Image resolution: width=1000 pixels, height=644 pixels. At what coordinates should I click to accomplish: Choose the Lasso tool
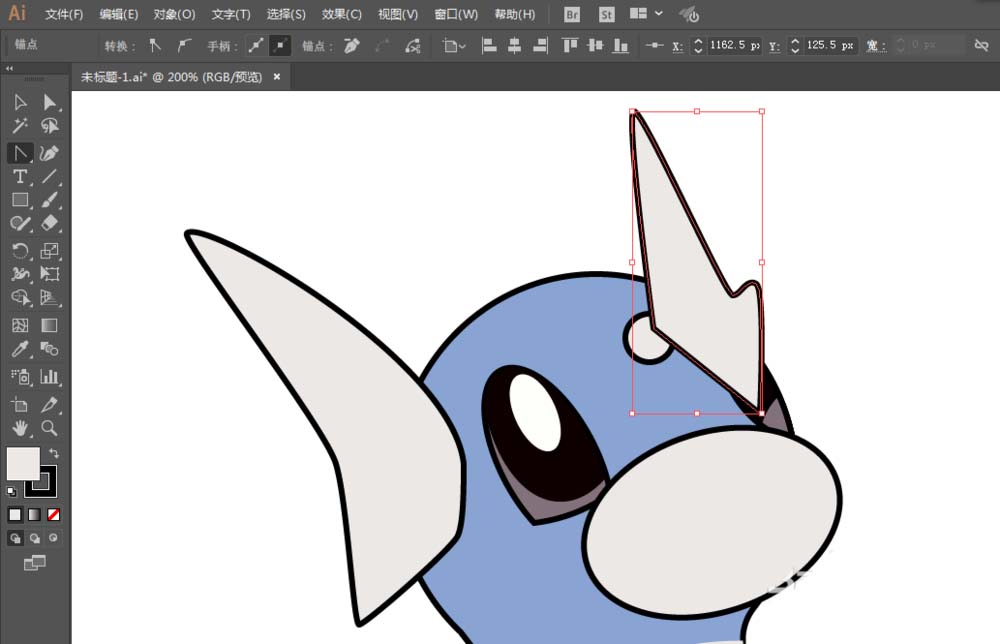pyautogui.click(x=49, y=126)
